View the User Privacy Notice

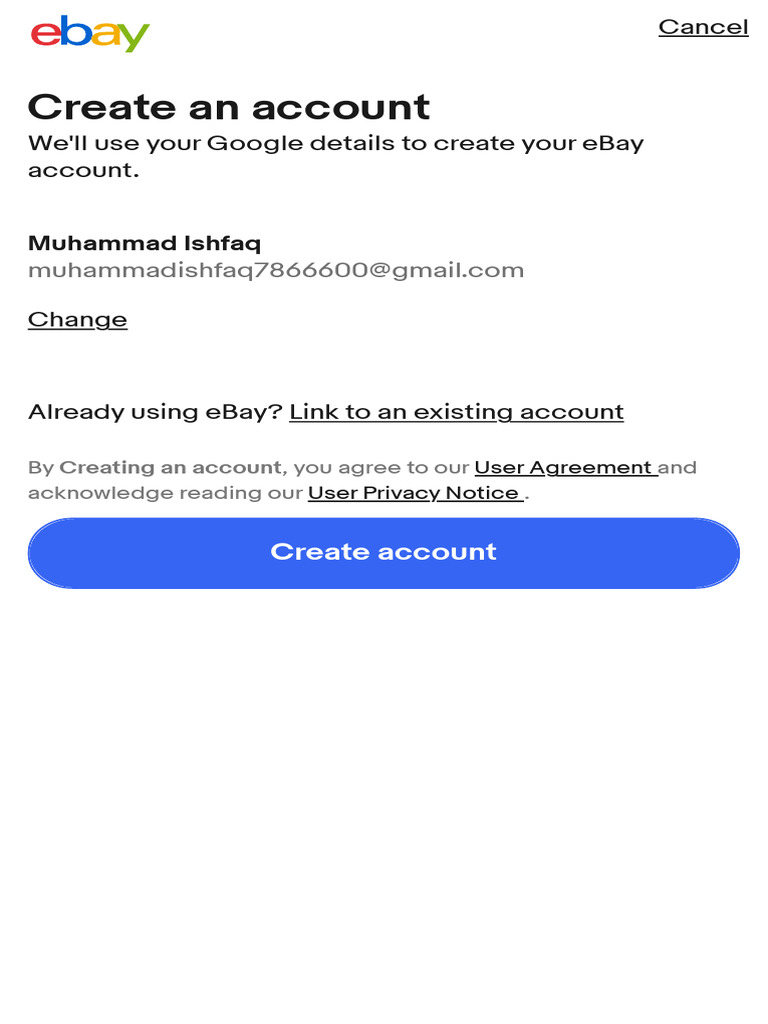coord(413,492)
